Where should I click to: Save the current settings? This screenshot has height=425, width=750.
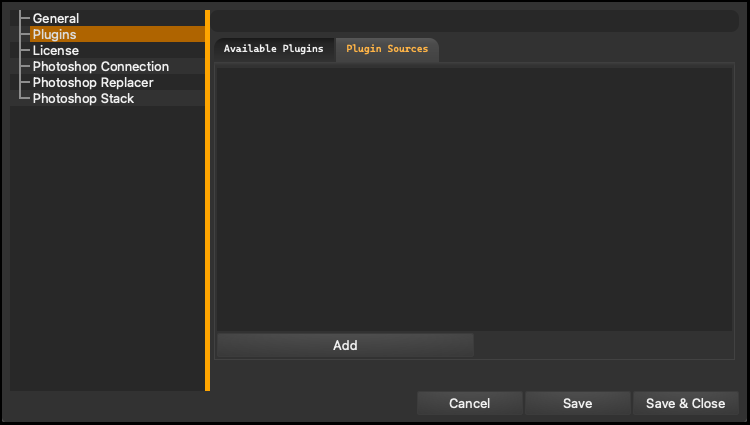click(x=577, y=403)
